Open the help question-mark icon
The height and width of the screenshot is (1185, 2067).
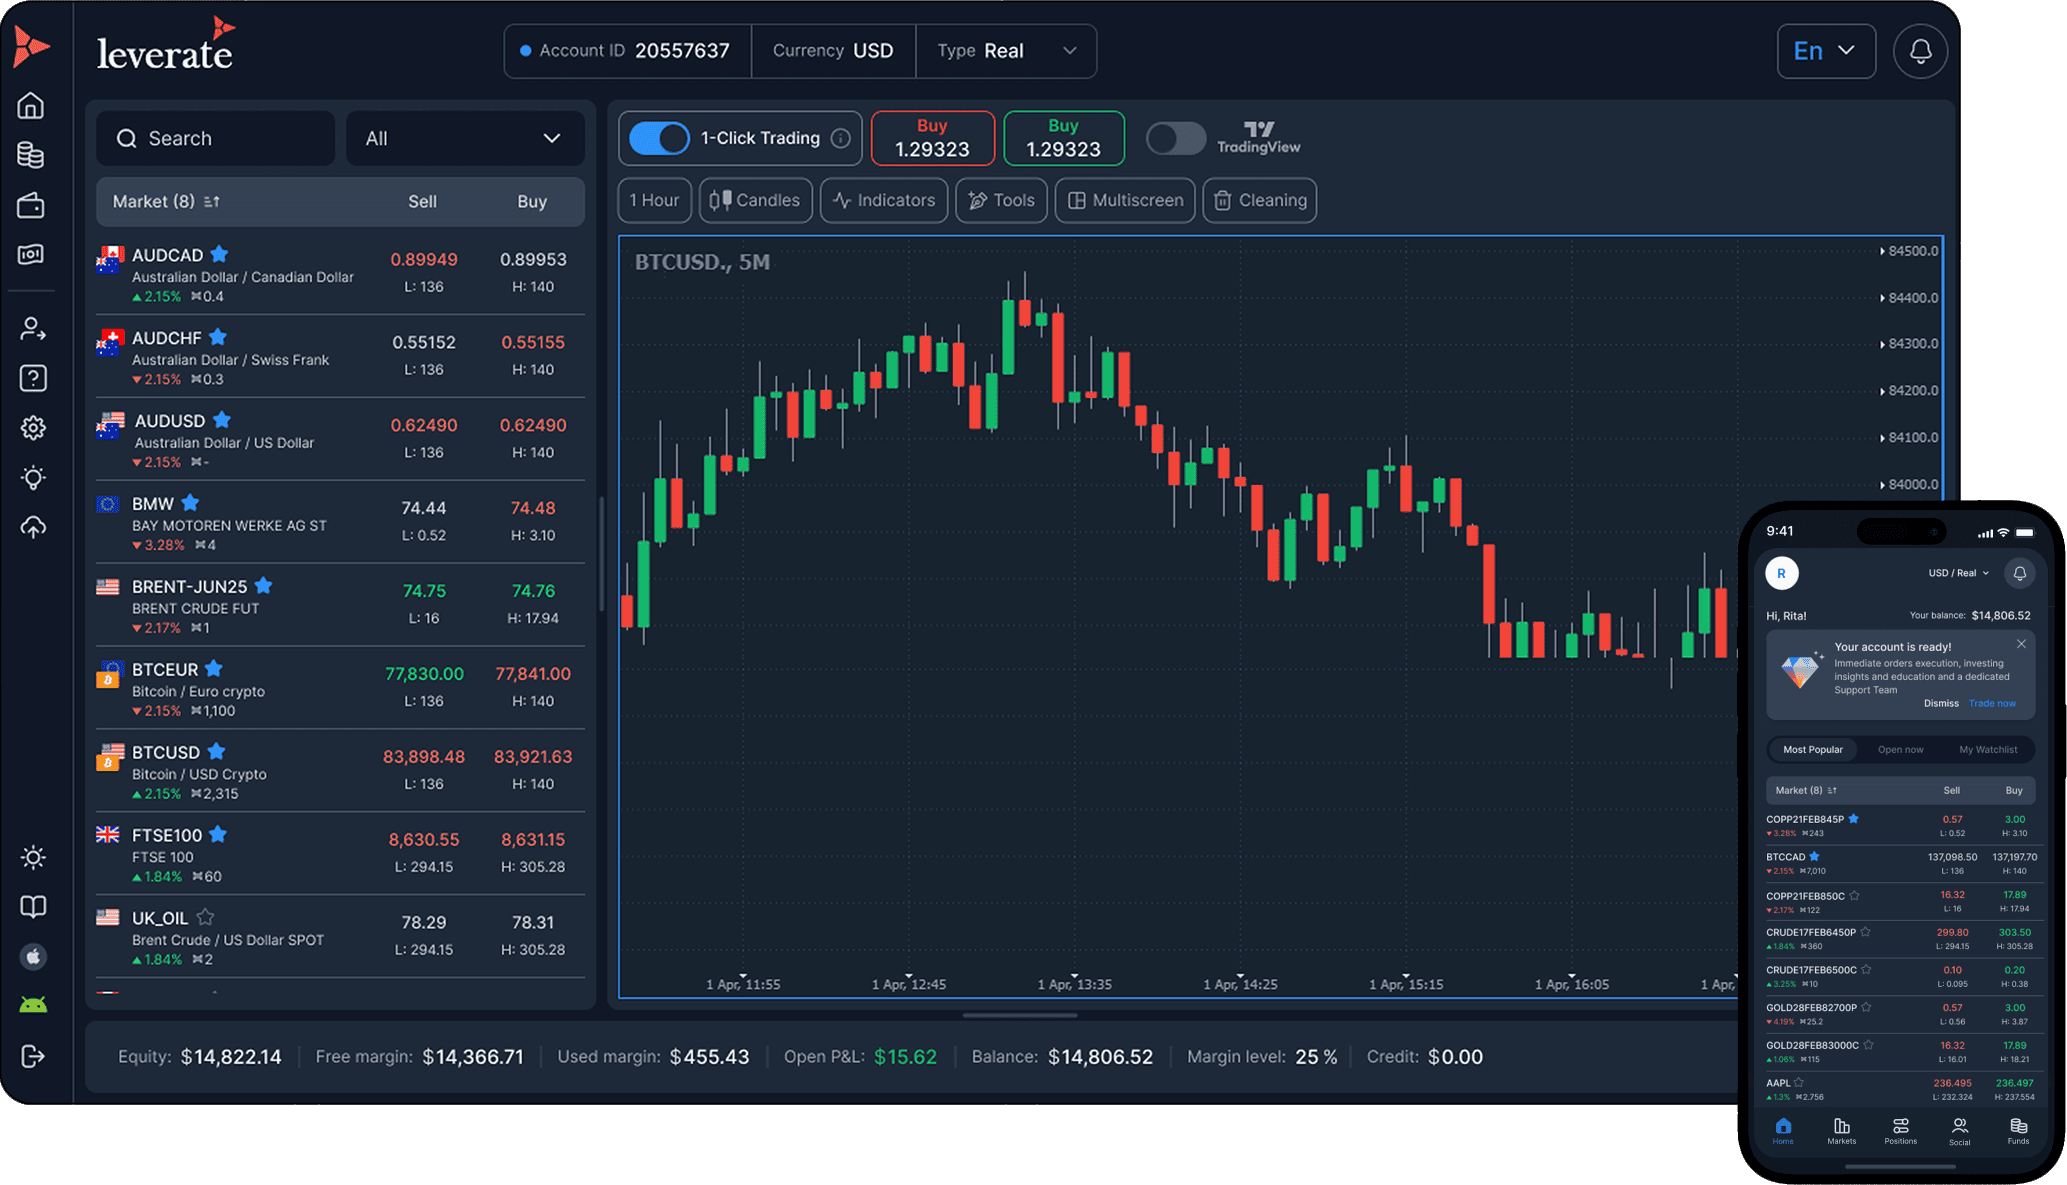33,378
